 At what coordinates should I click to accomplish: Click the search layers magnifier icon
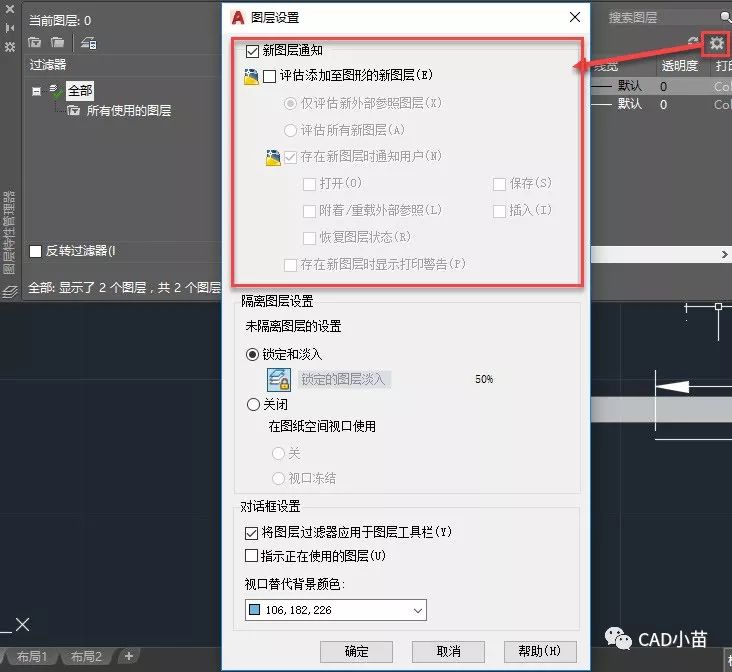coord(725,17)
